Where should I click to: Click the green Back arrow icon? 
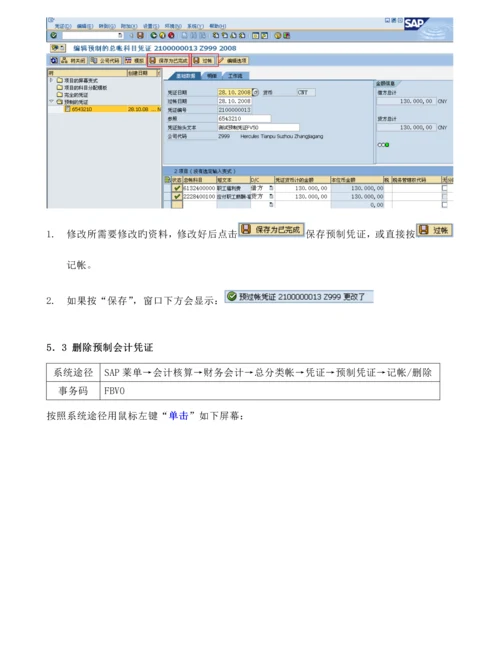pyautogui.click(x=153, y=35)
